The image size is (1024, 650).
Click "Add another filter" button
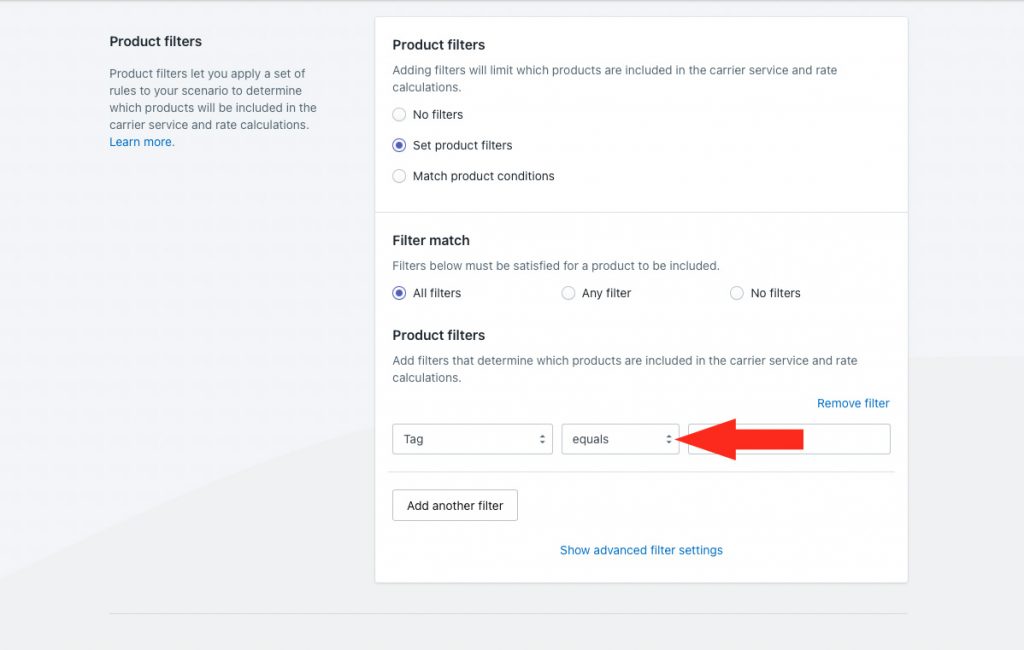pyautogui.click(x=455, y=505)
